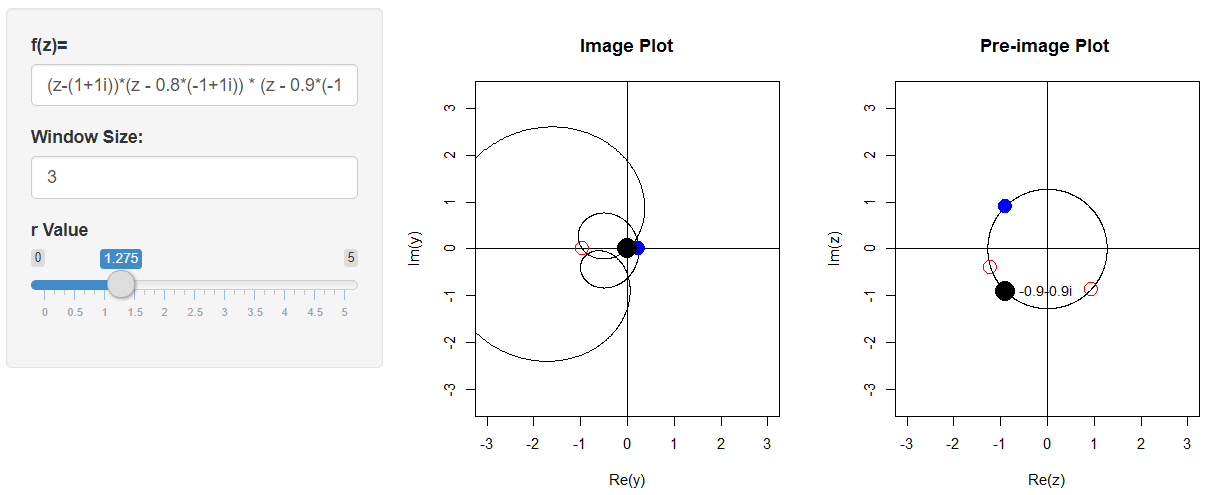1212x495 pixels.
Task: Click the blue dot in Image Plot
Action: [638, 248]
